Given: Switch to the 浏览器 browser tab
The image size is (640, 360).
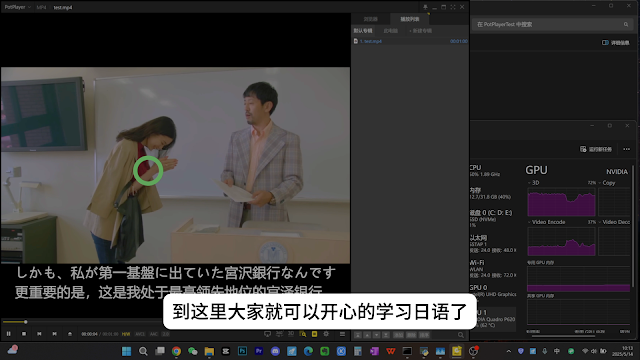Looking at the screenshot, I should pos(371,19).
